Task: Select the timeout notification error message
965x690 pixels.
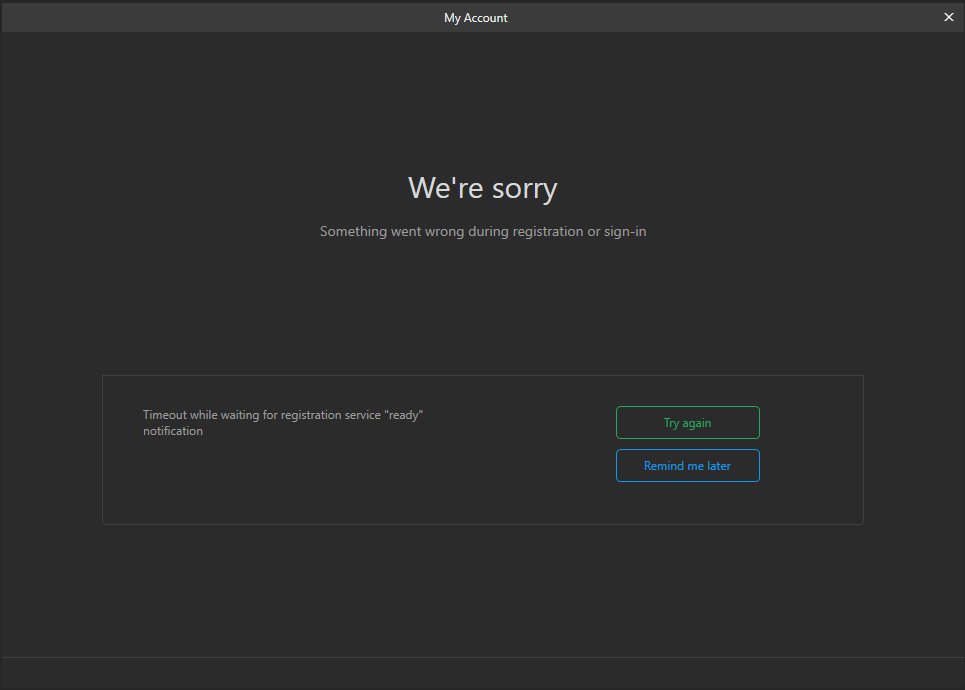Action: point(283,422)
